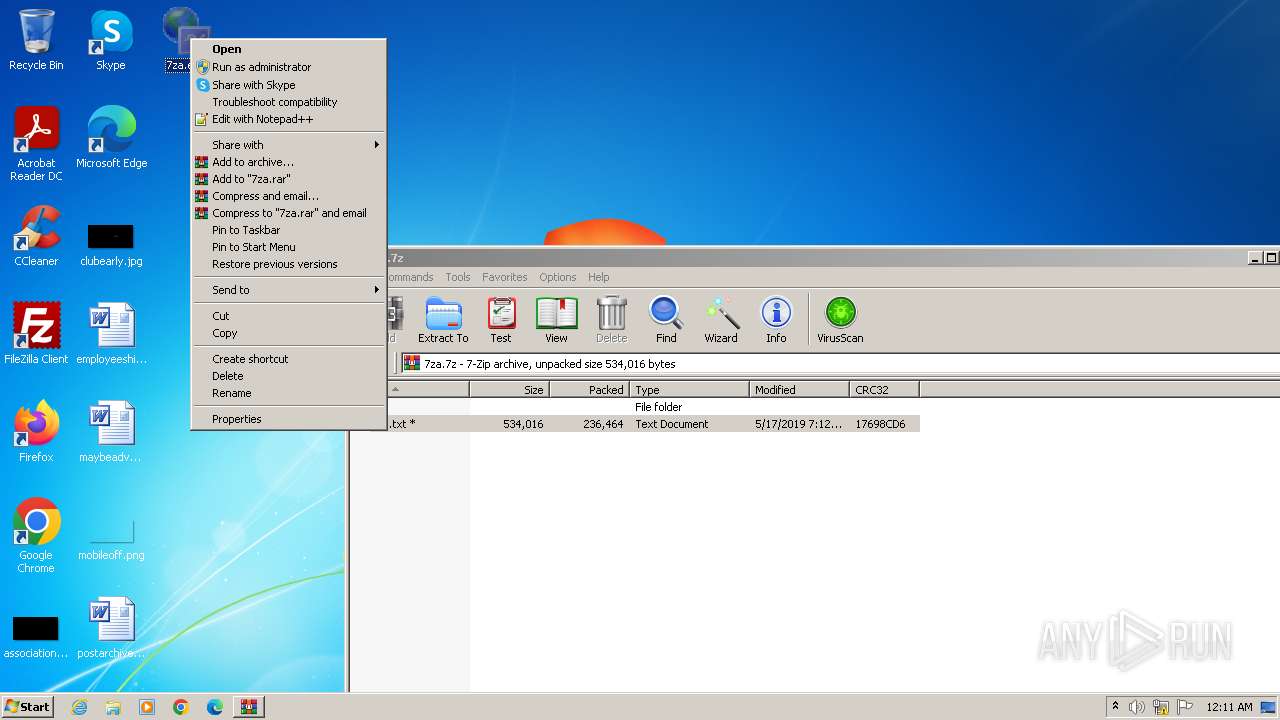Image resolution: width=1280 pixels, height=720 pixels.
Task: Select the postarchive Word document icon
Action: [x=111, y=628]
